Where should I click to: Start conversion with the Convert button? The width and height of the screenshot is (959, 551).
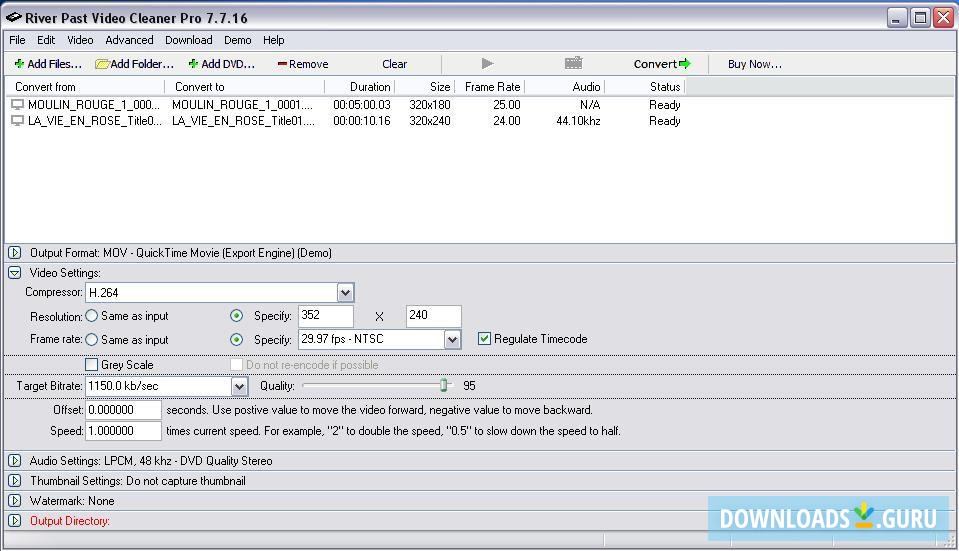(662, 64)
